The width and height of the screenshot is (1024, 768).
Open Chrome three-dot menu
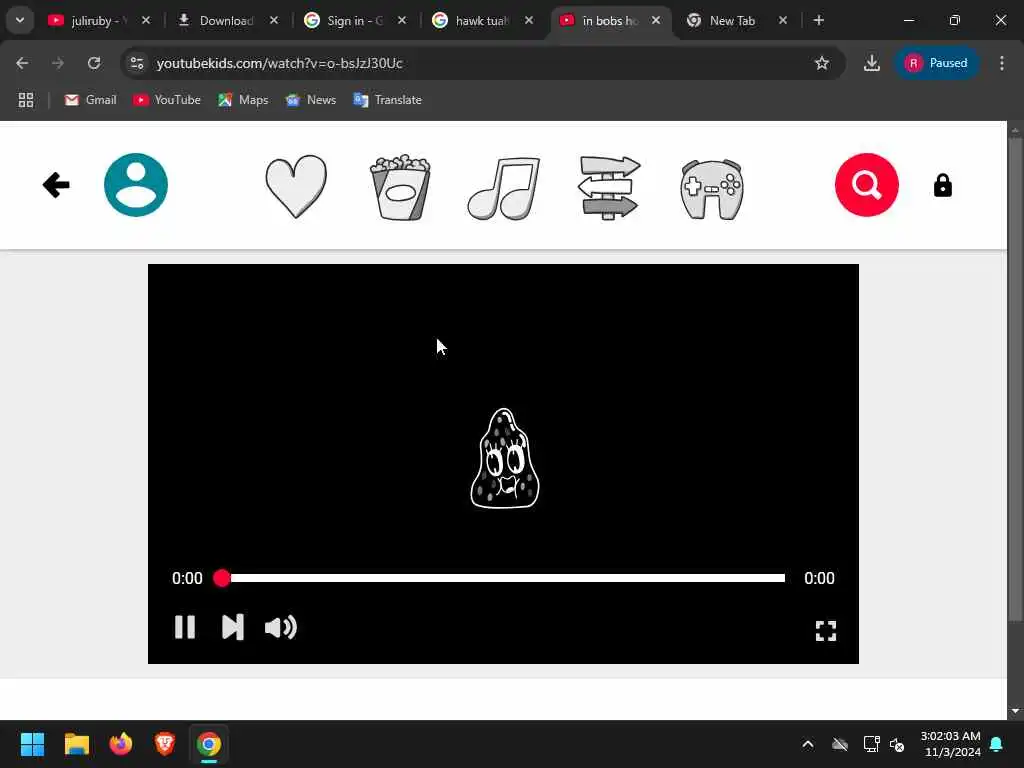pyautogui.click(x=1002, y=63)
